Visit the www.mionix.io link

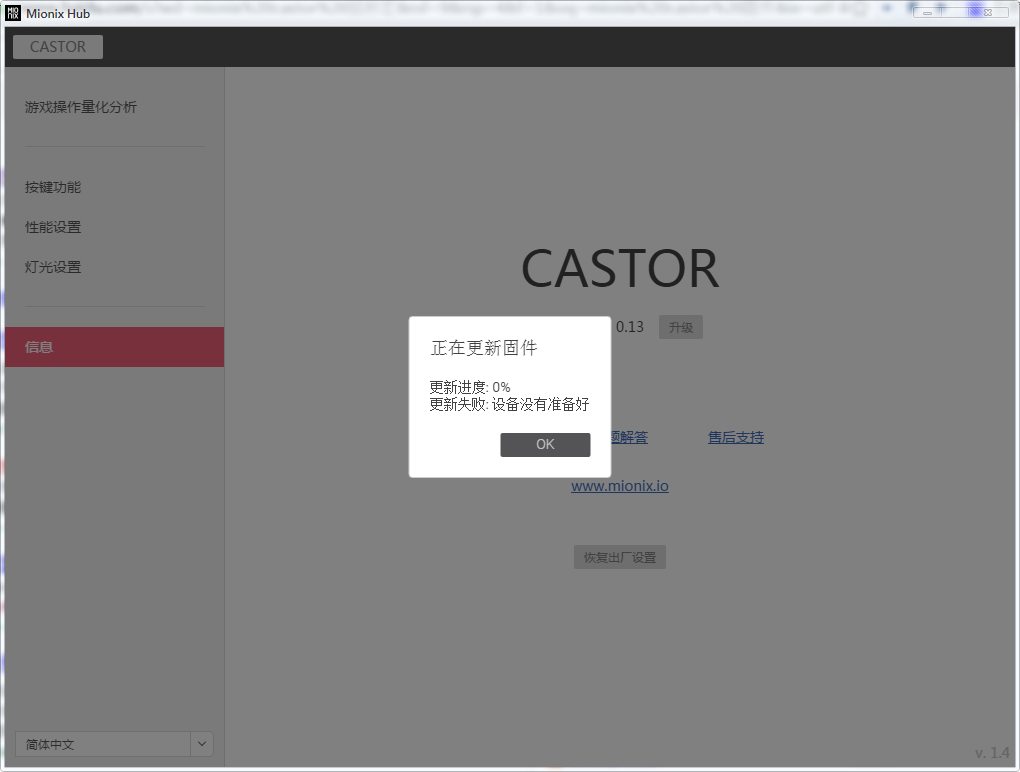(620, 486)
